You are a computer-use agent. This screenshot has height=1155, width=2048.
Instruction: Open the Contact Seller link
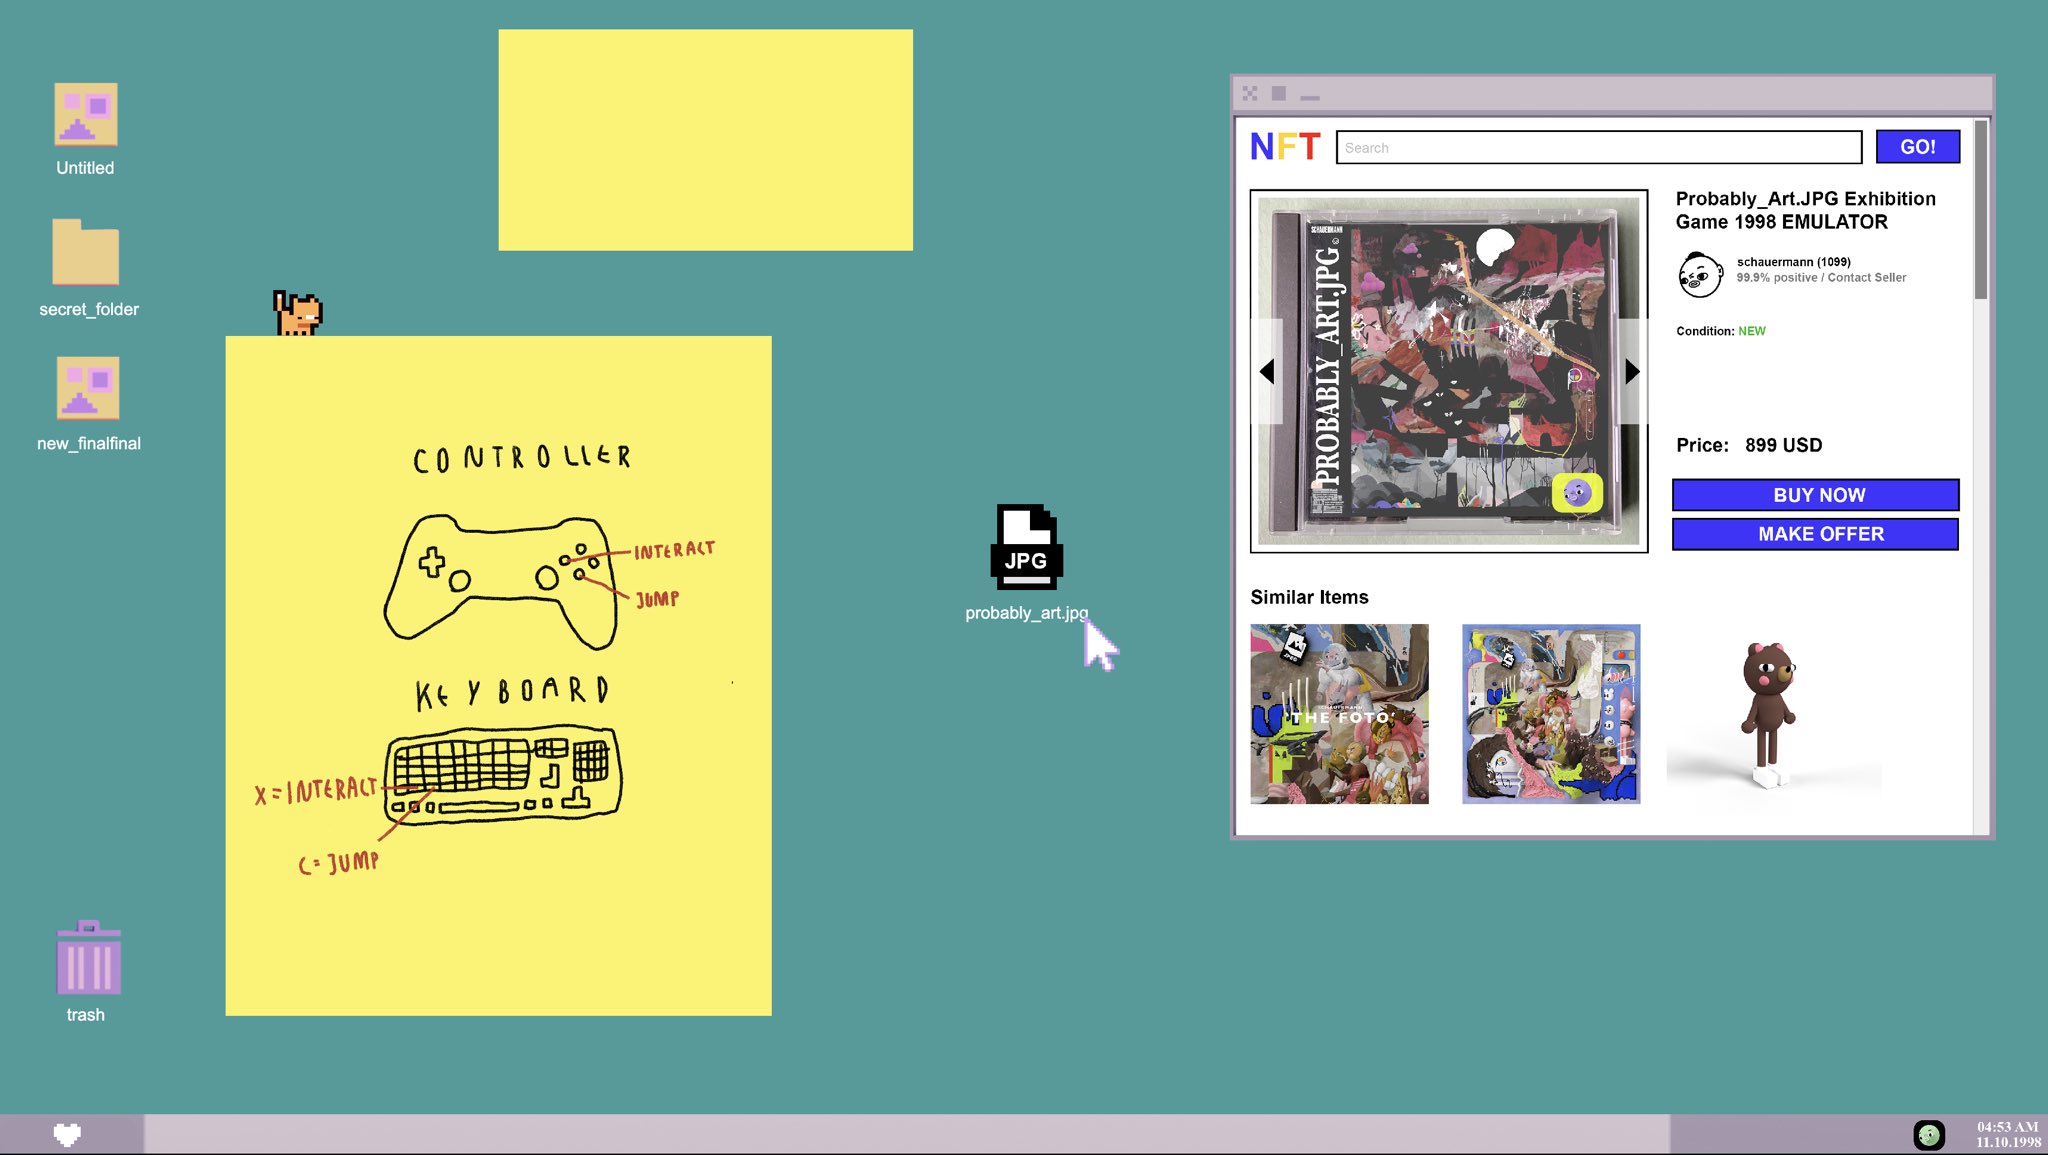[x=1866, y=278]
